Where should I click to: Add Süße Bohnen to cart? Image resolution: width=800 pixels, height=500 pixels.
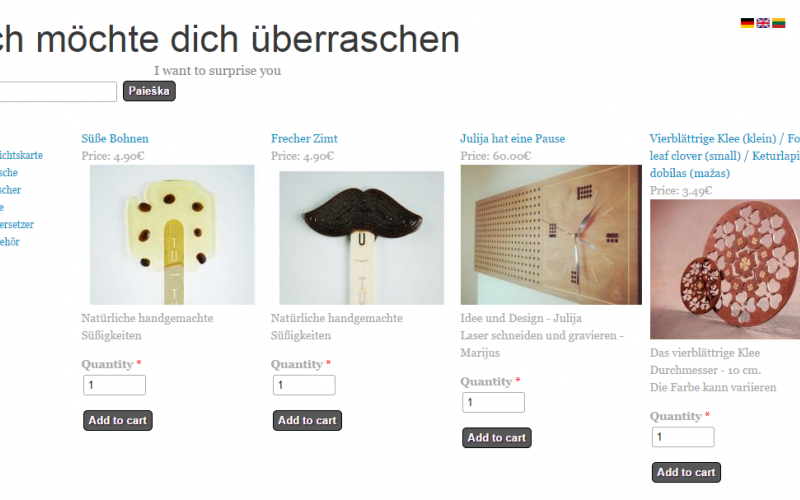pyautogui.click(x=118, y=420)
